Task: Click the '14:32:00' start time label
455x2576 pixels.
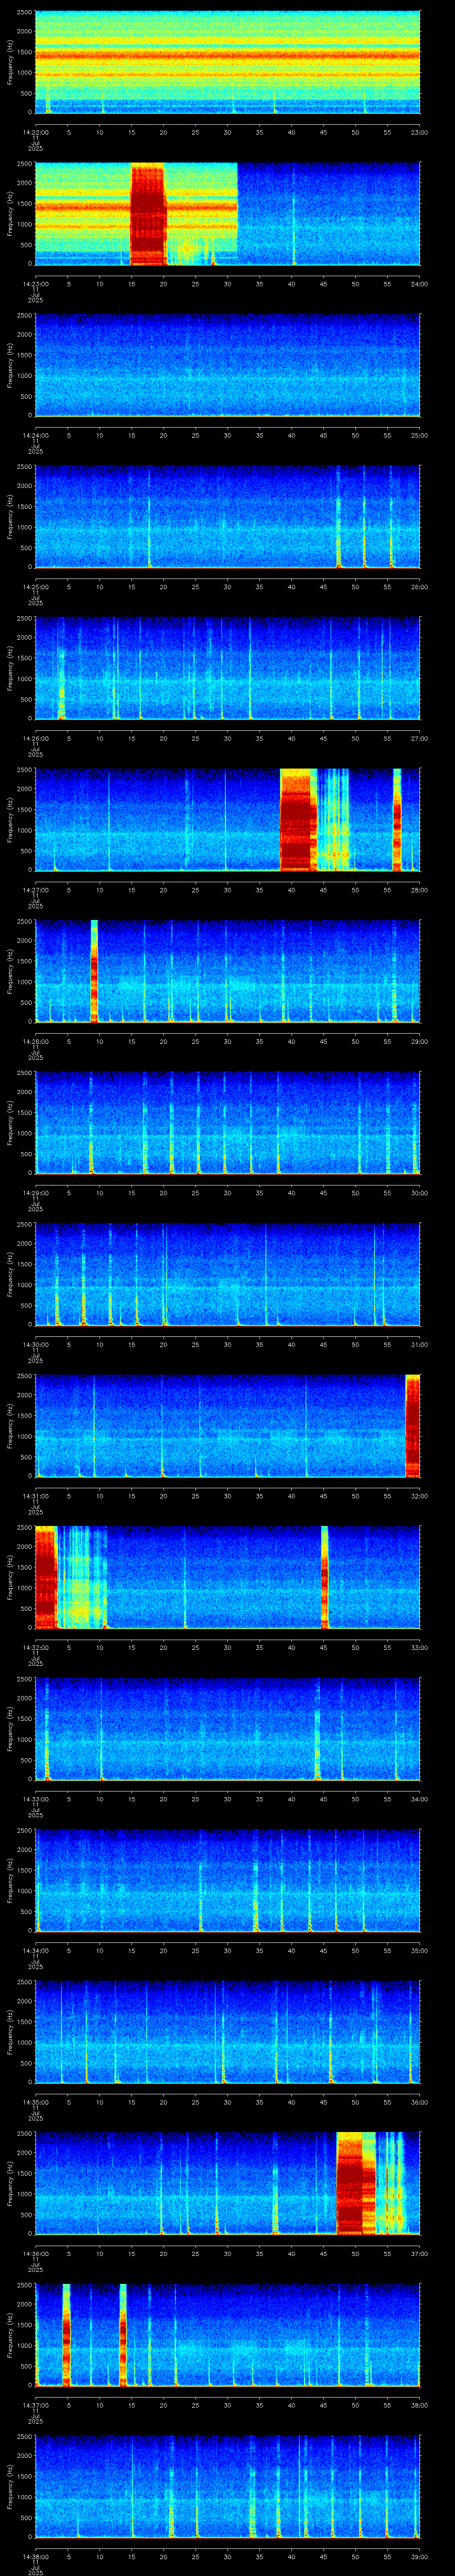Action: click(35, 1647)
